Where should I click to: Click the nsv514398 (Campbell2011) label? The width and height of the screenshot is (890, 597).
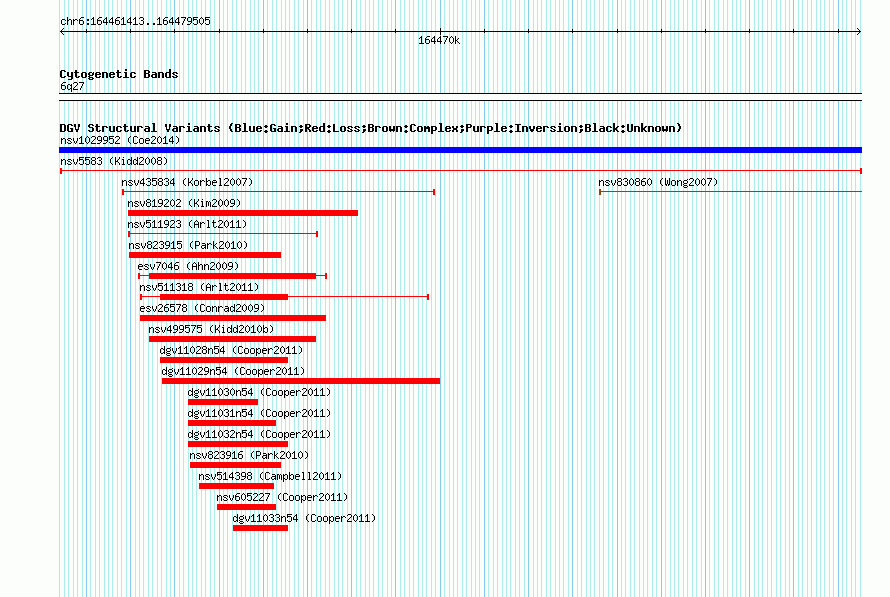pos(270,476)
